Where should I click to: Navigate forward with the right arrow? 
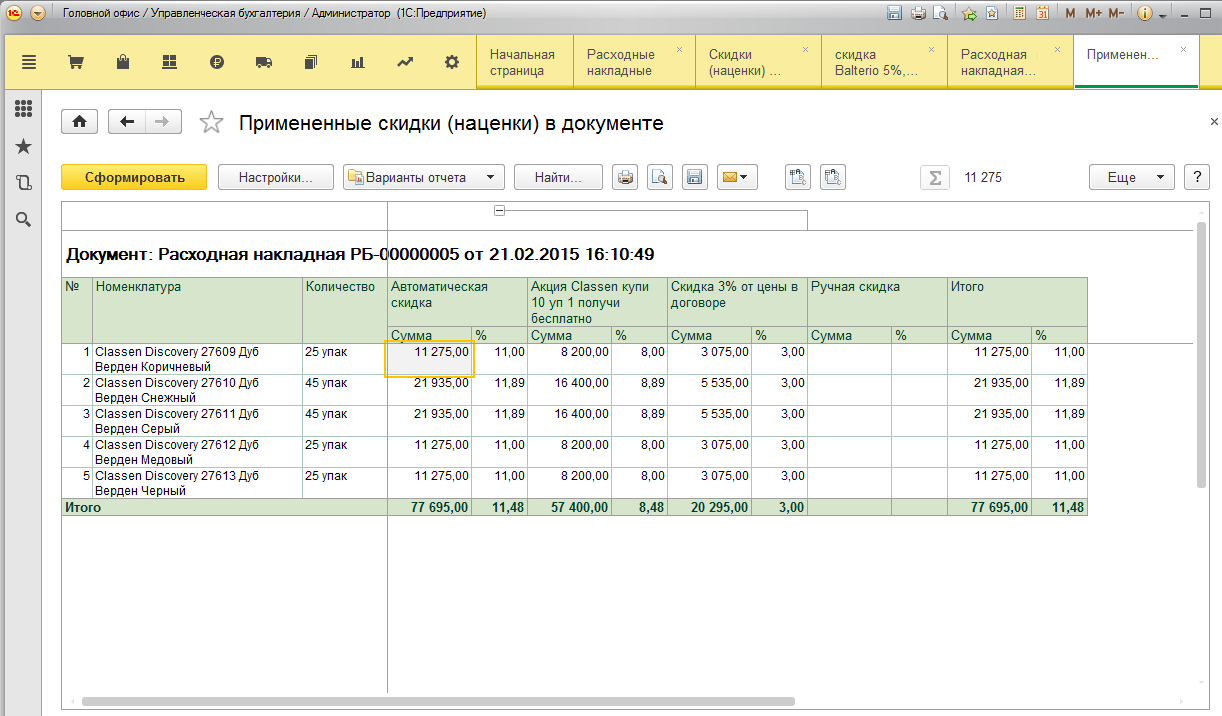pyautogui.click(x=163, y=122)
